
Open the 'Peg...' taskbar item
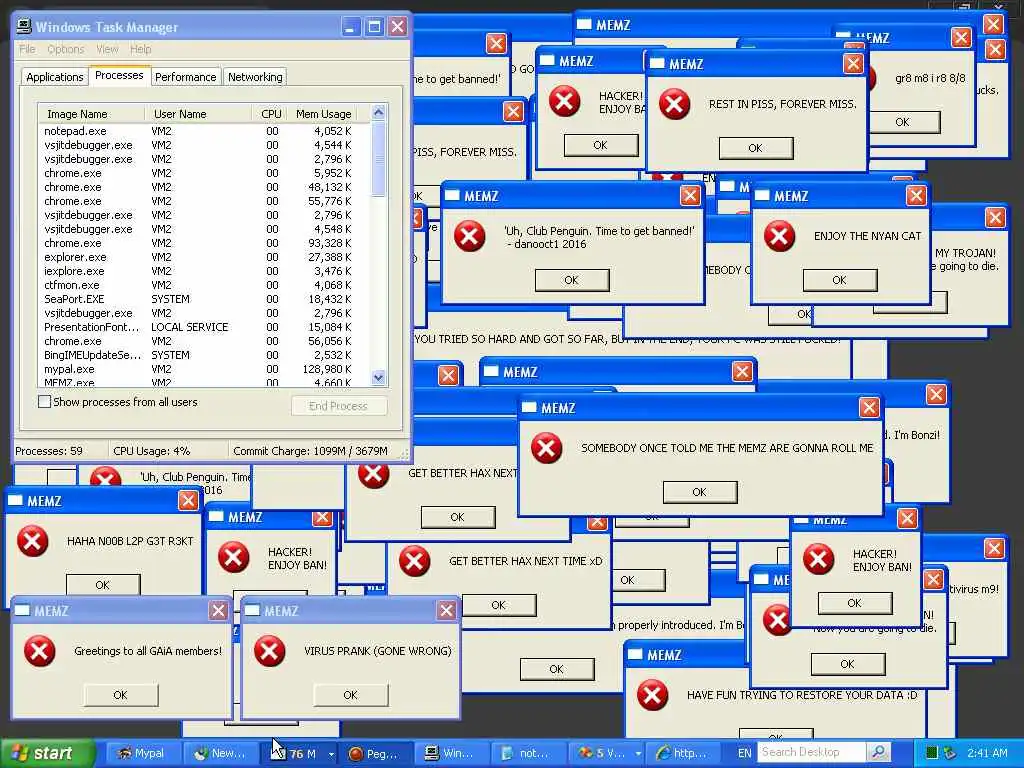pos(374,753)
